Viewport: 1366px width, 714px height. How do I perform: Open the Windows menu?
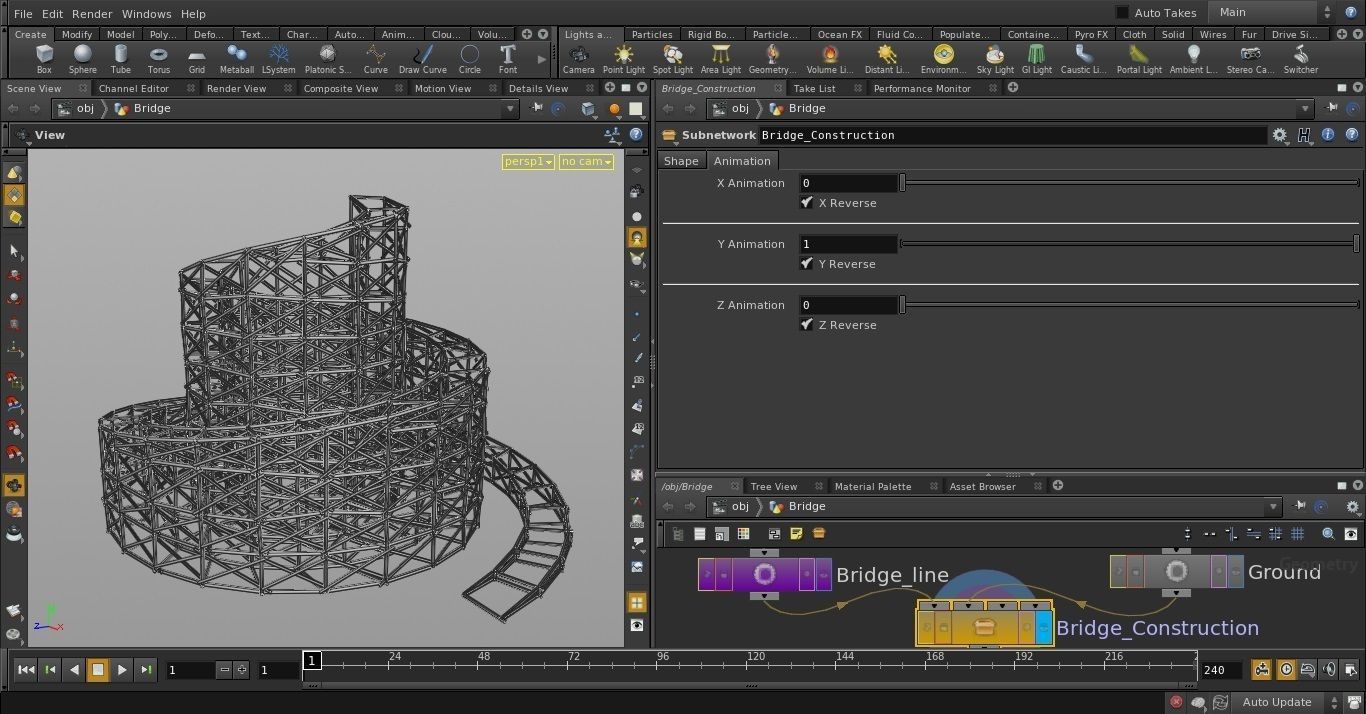click(146, 14)
